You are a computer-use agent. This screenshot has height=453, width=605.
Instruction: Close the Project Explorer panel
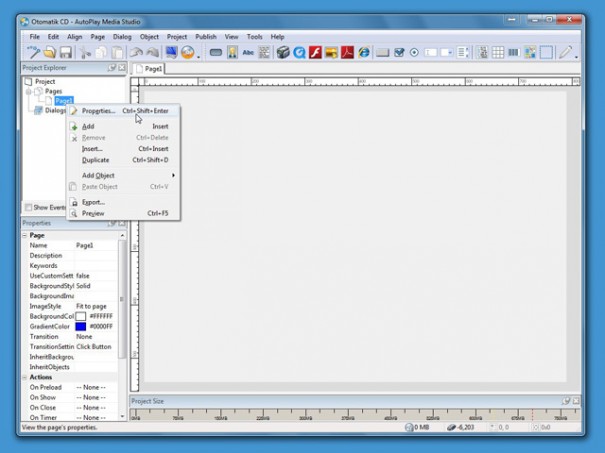pyautogui.click(x=122, y=68)
